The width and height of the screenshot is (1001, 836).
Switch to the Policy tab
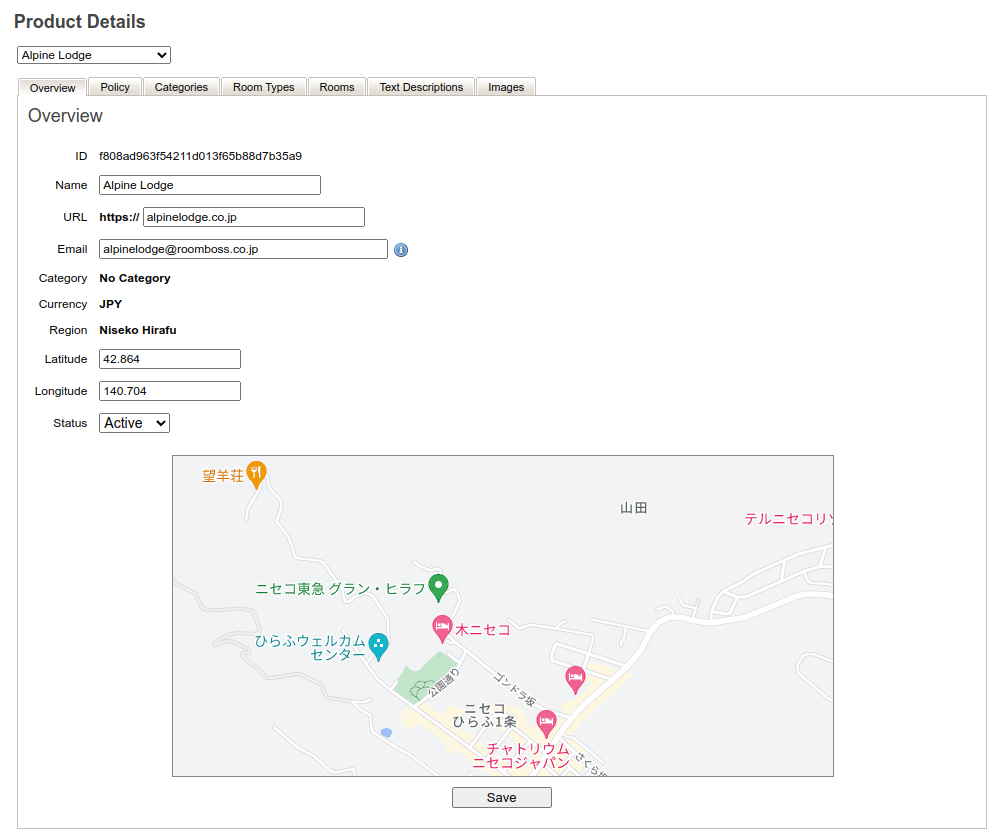click(115, 87)
